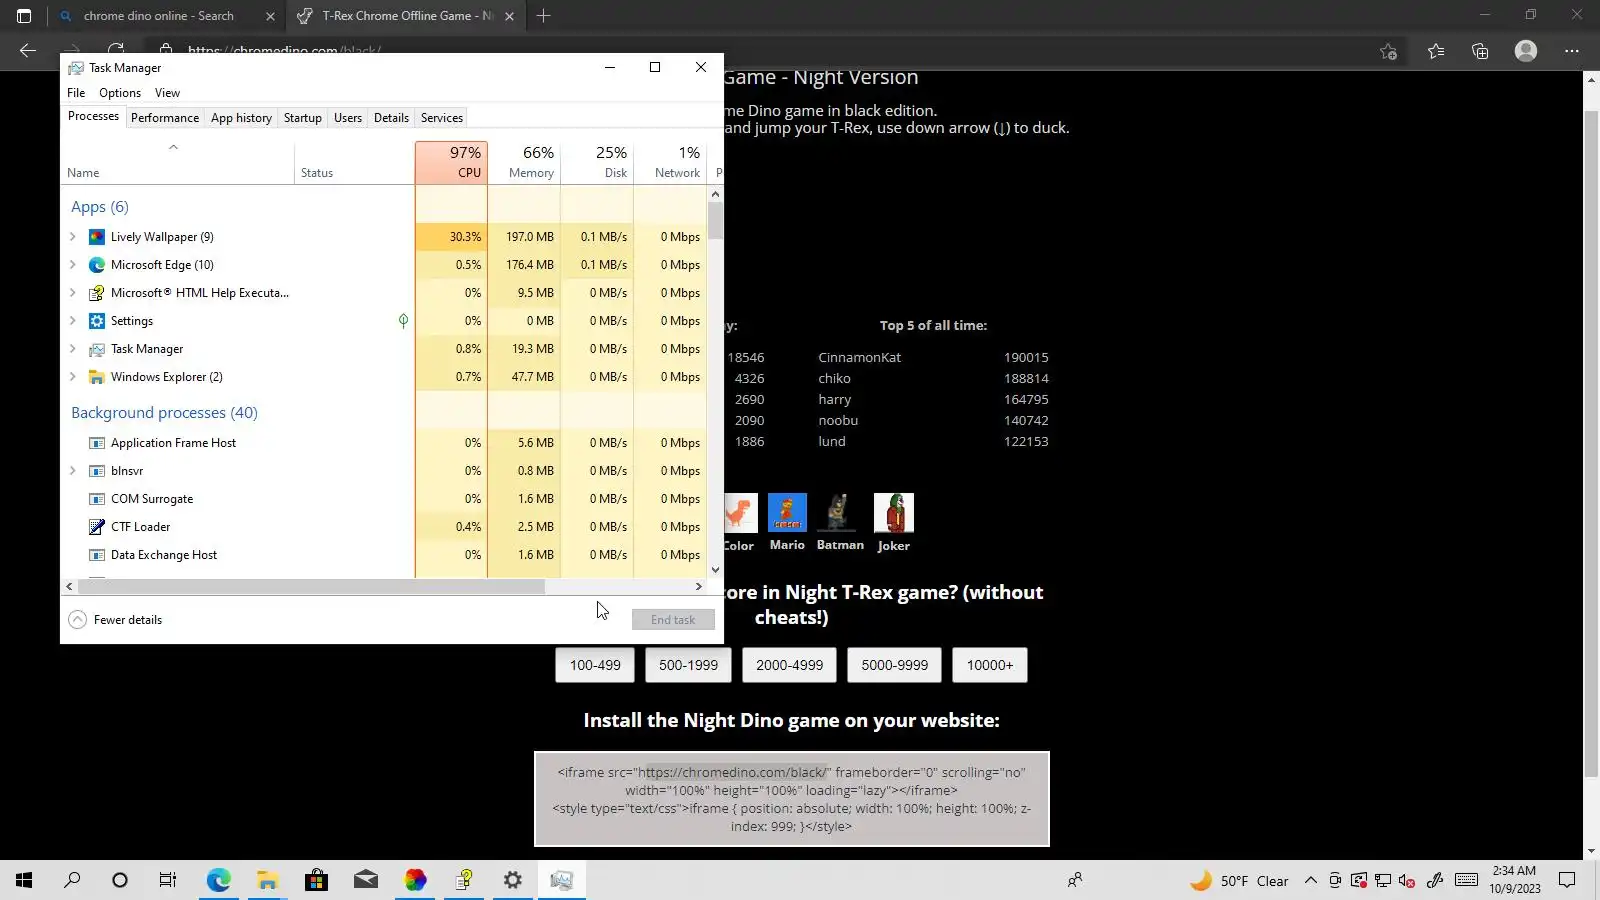Click the iframe embed code text box
Image resolution: width=1600 pixels, height=900 pixels.
792,799
